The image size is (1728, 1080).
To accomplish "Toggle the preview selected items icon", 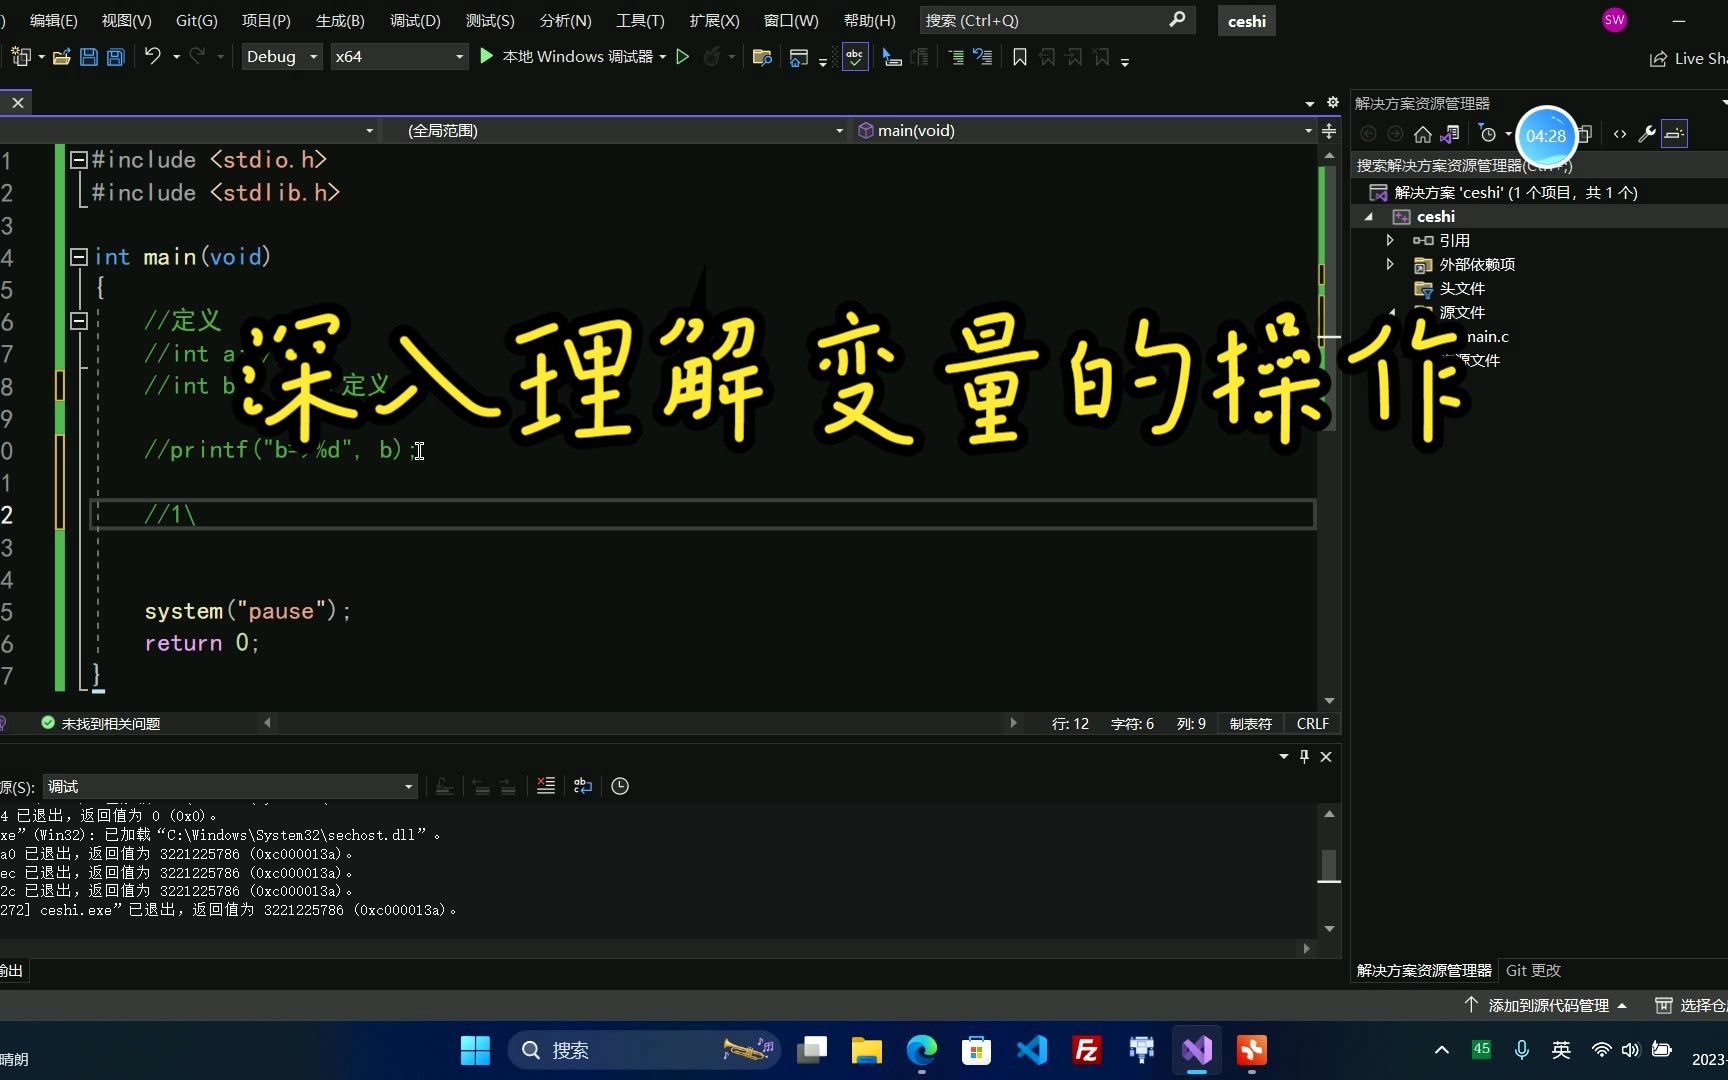I will coord(1674,134).
